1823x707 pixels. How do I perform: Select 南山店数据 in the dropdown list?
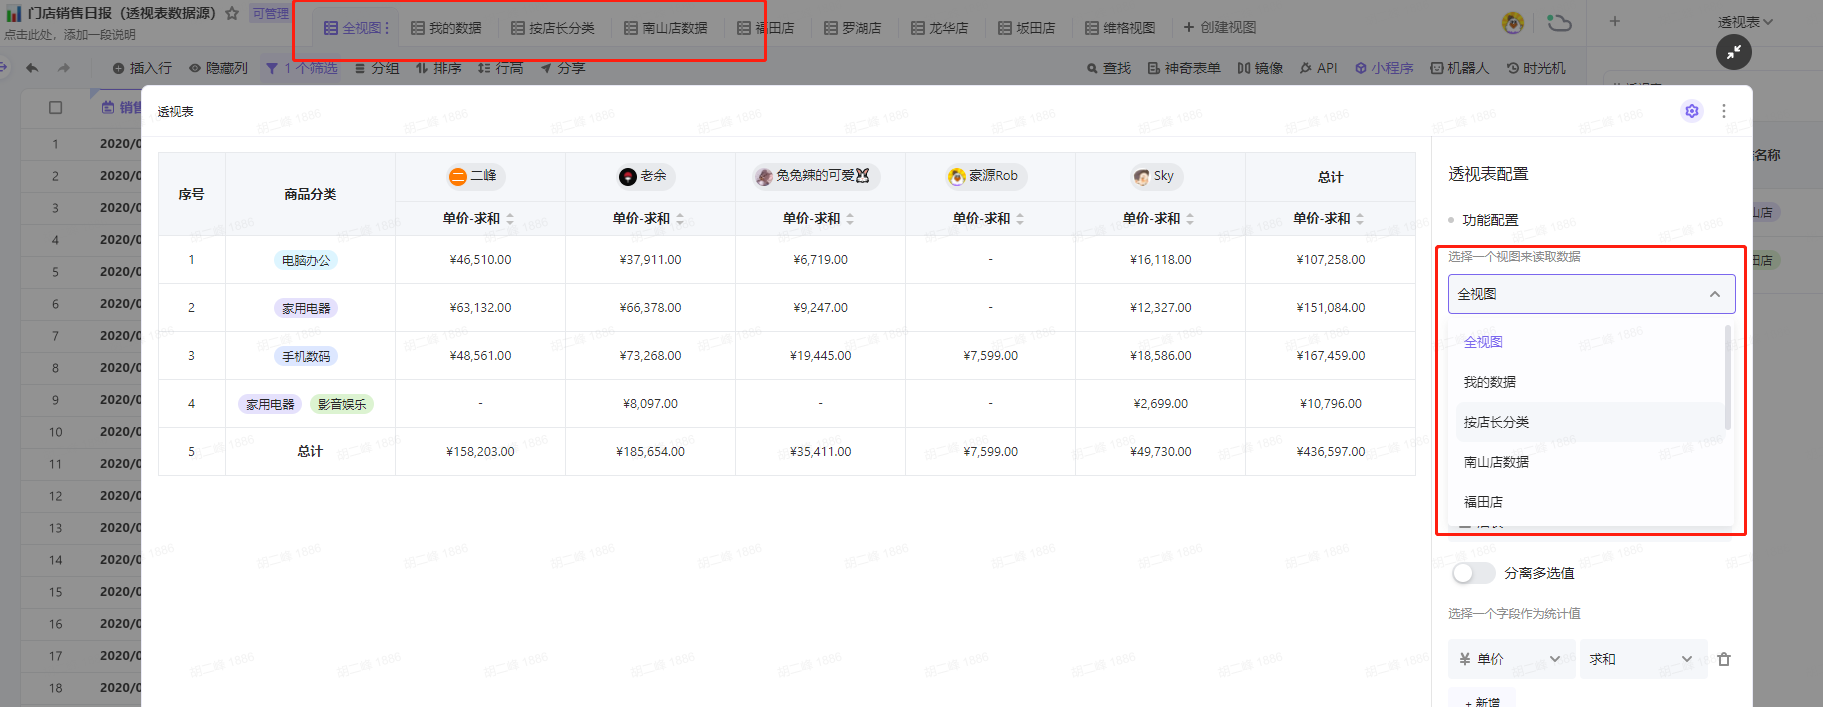click(x=1496, y=462)
